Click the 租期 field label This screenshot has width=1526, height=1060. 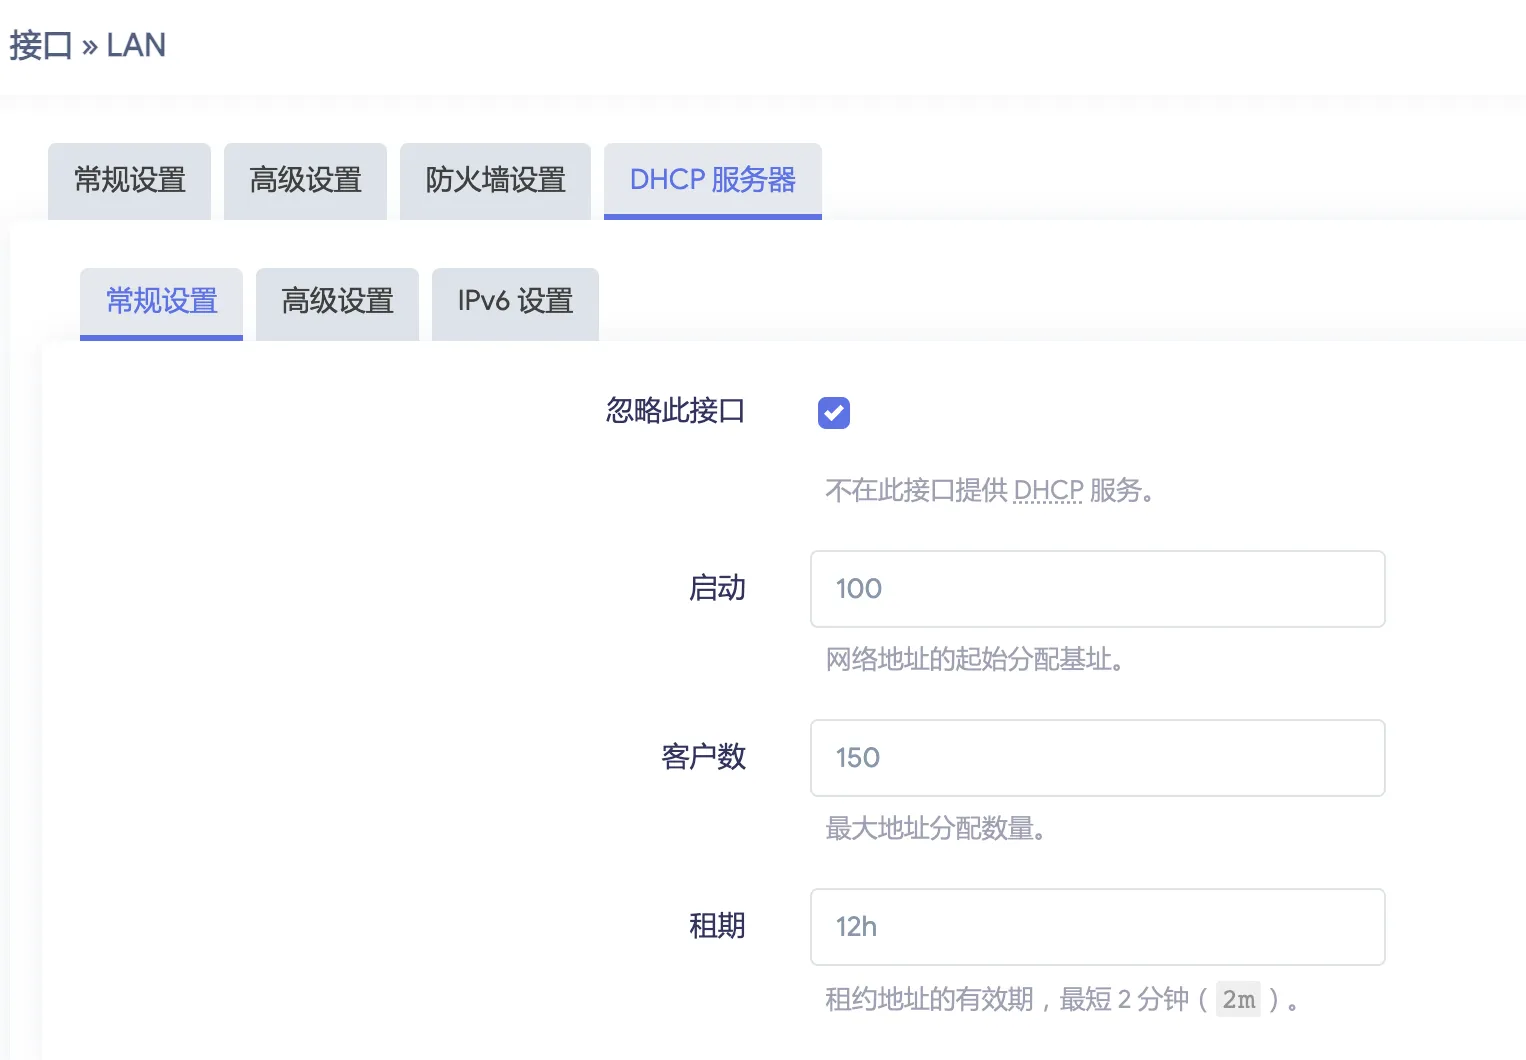(717, 926)
